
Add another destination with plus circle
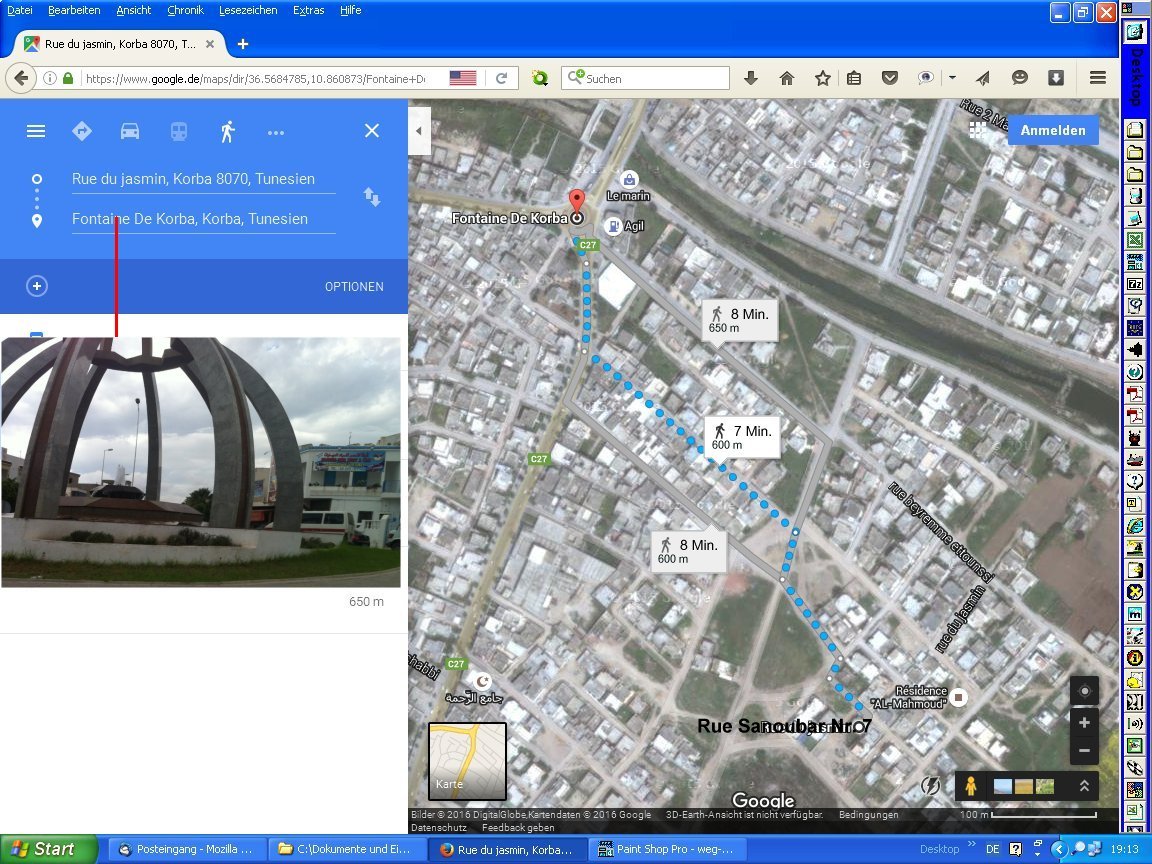[x=37, y=286]
